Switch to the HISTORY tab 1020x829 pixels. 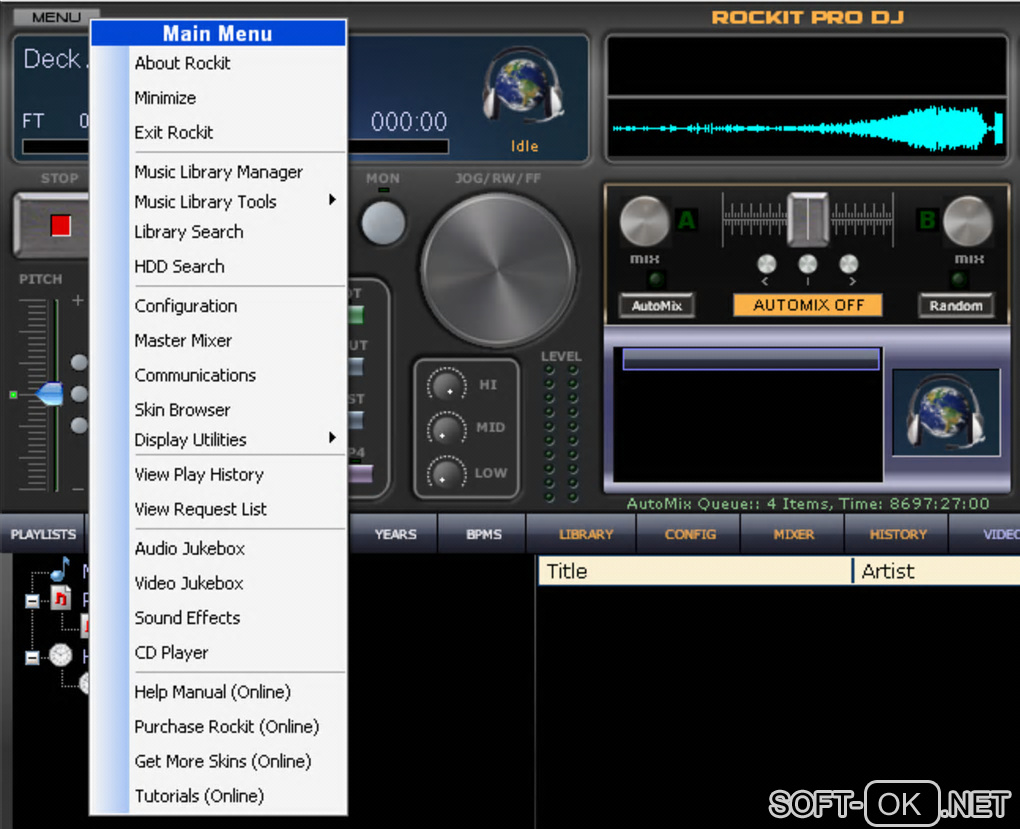[898, 534]
